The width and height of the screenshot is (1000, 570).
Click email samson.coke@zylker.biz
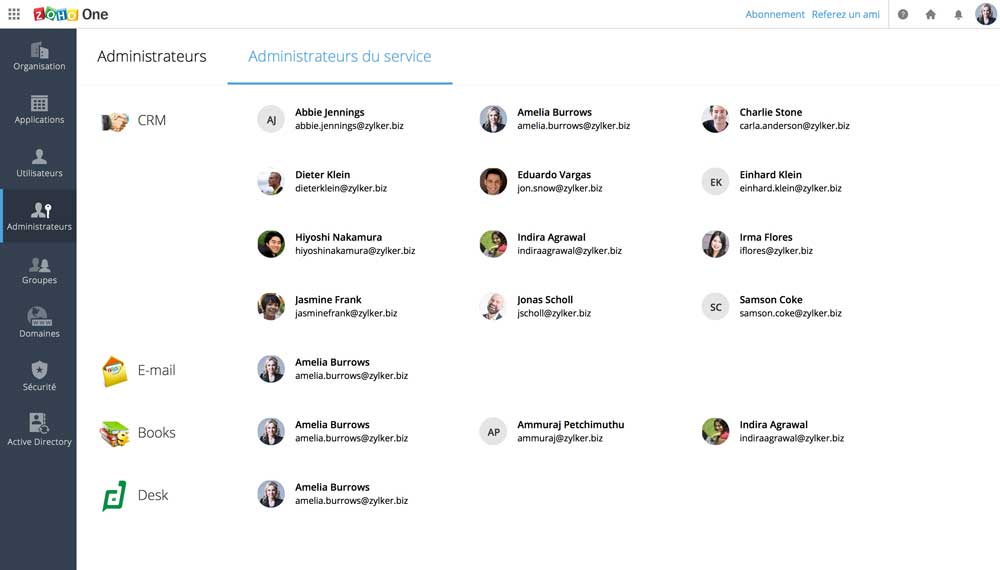click(x=790, y=313)
